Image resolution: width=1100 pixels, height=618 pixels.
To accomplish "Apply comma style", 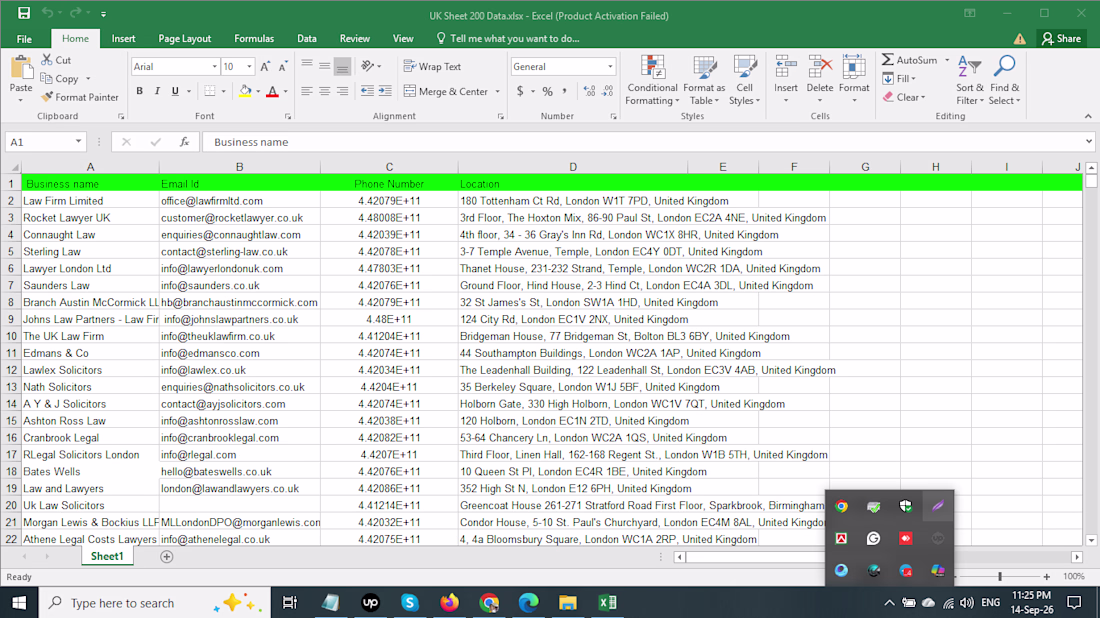I will 565,91.
